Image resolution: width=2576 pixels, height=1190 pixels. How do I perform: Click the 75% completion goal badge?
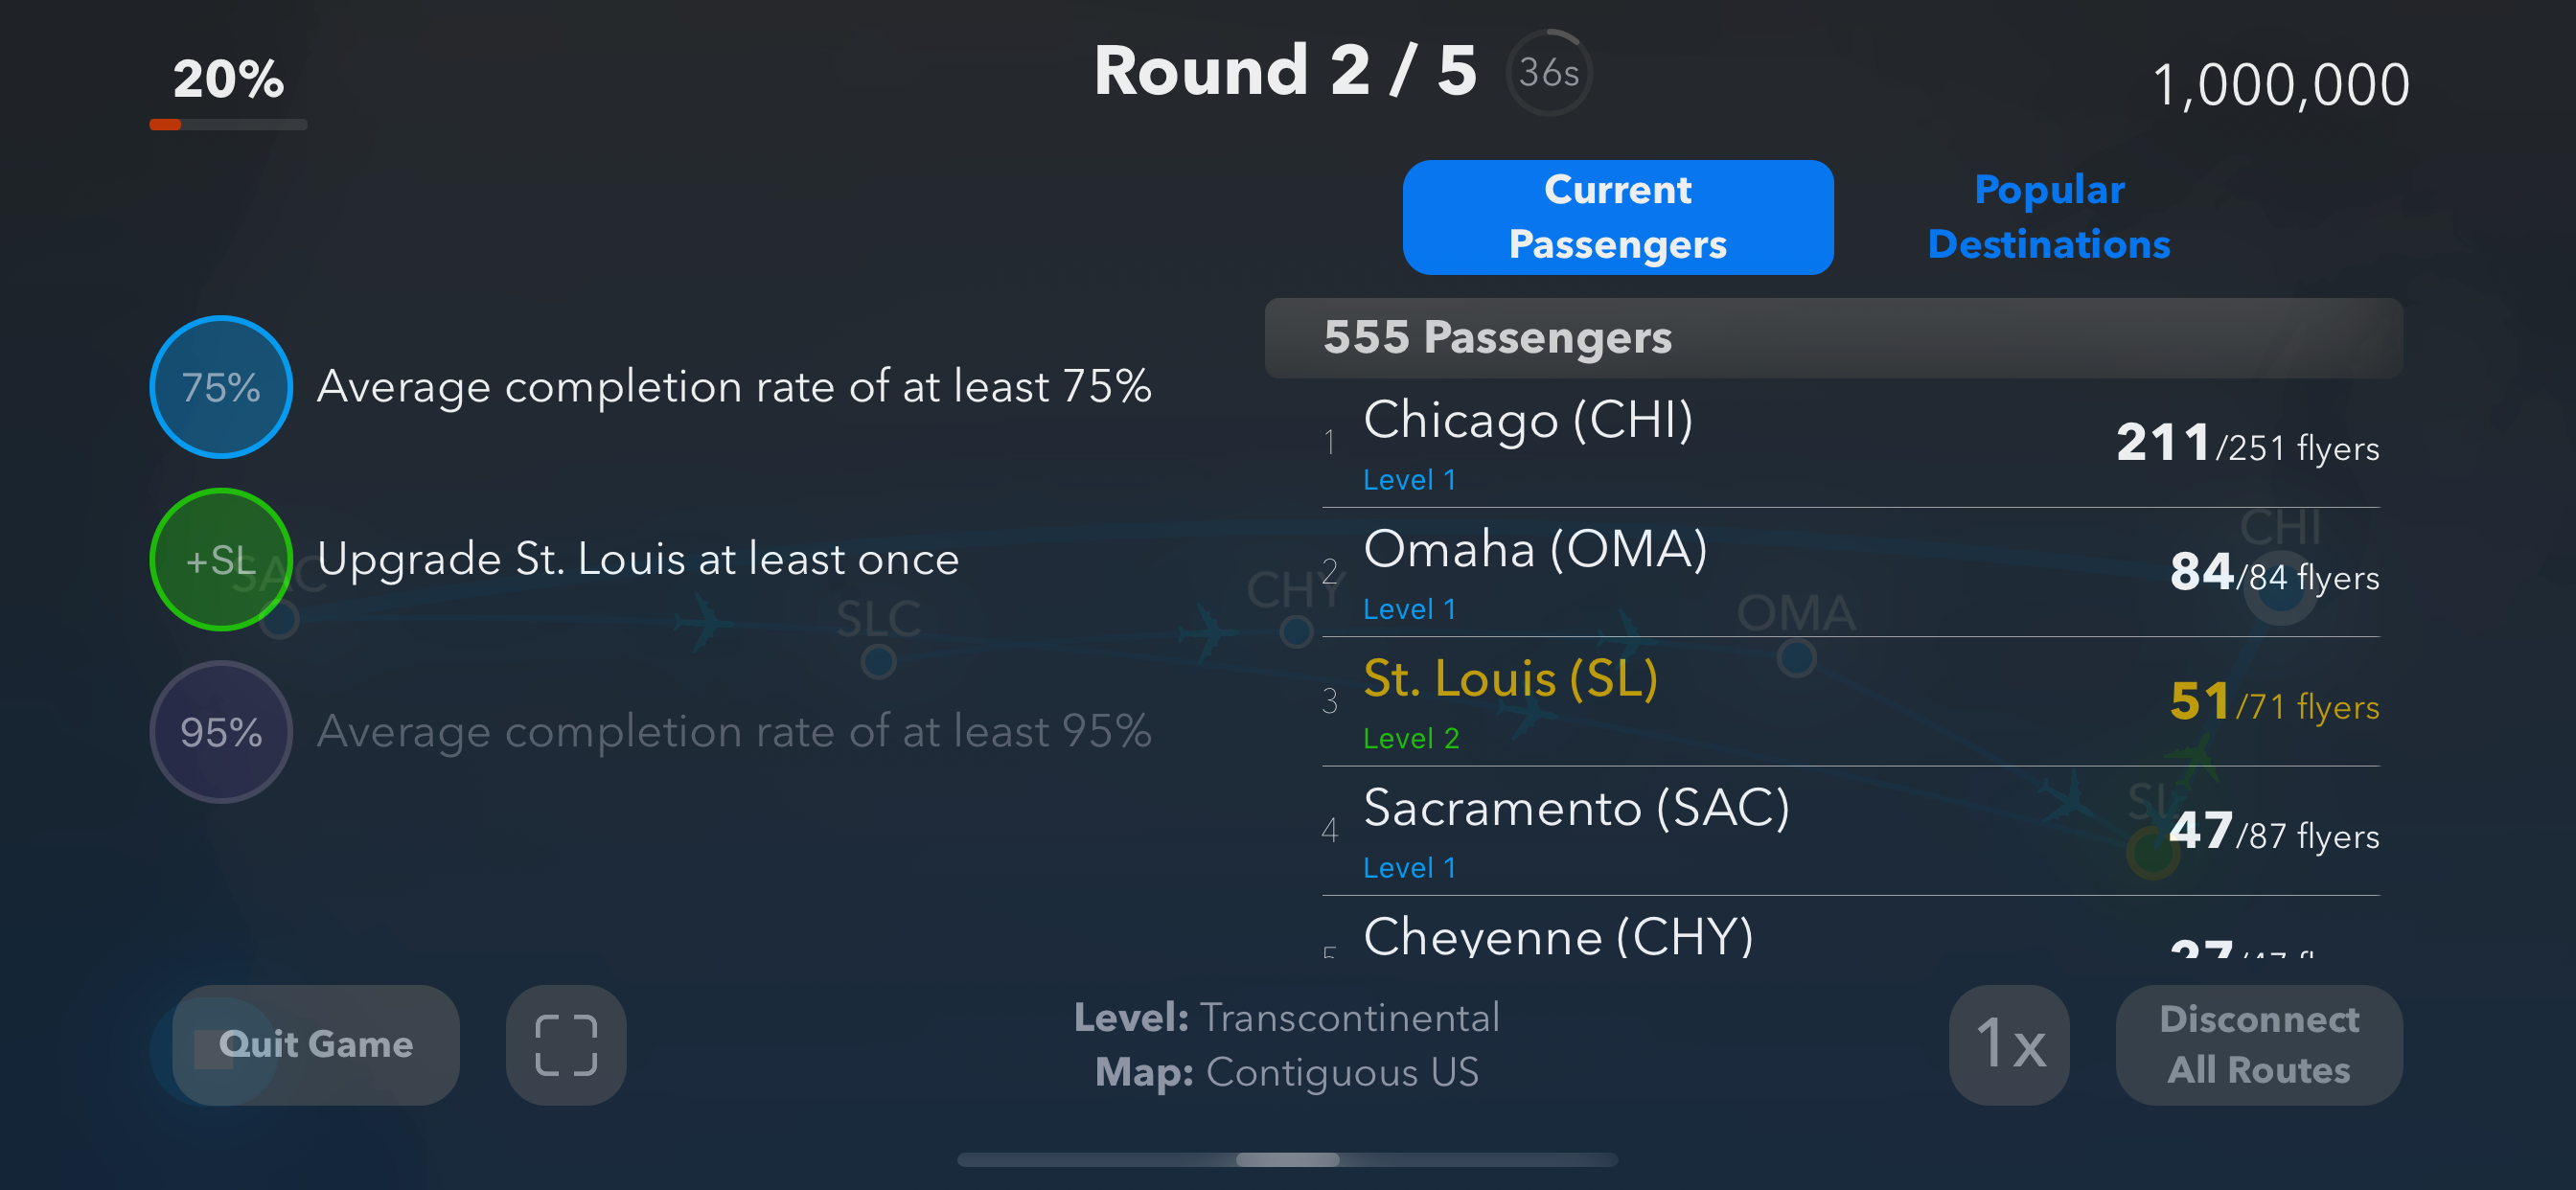221,387
